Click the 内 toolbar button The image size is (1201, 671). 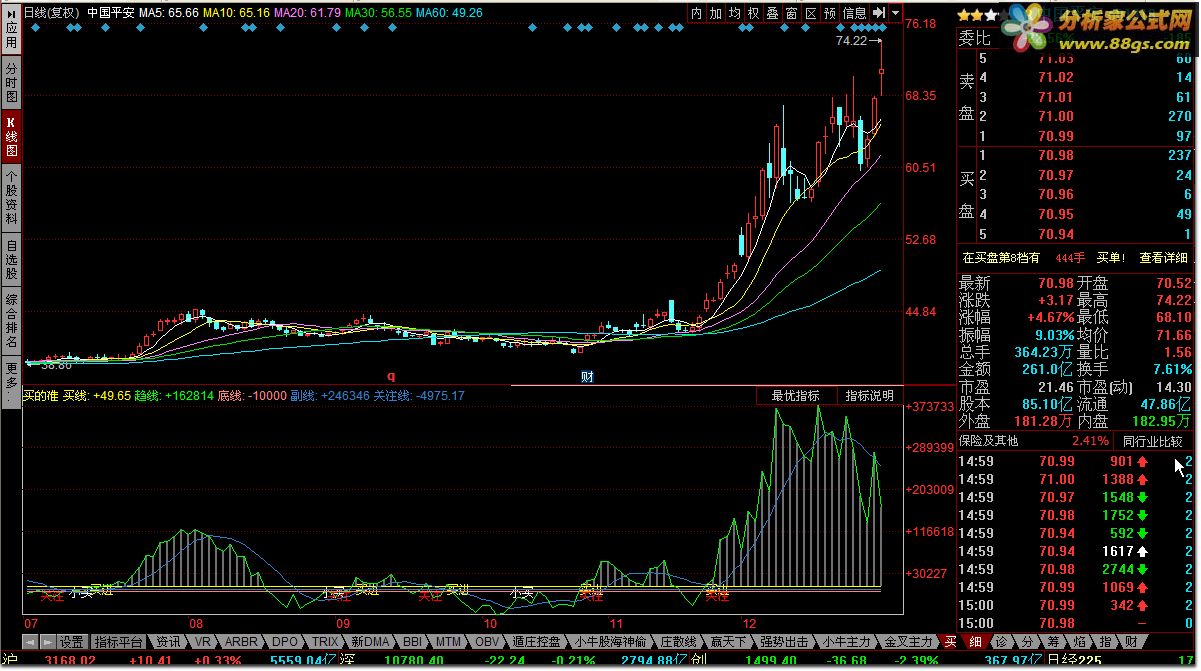[697, 13]
